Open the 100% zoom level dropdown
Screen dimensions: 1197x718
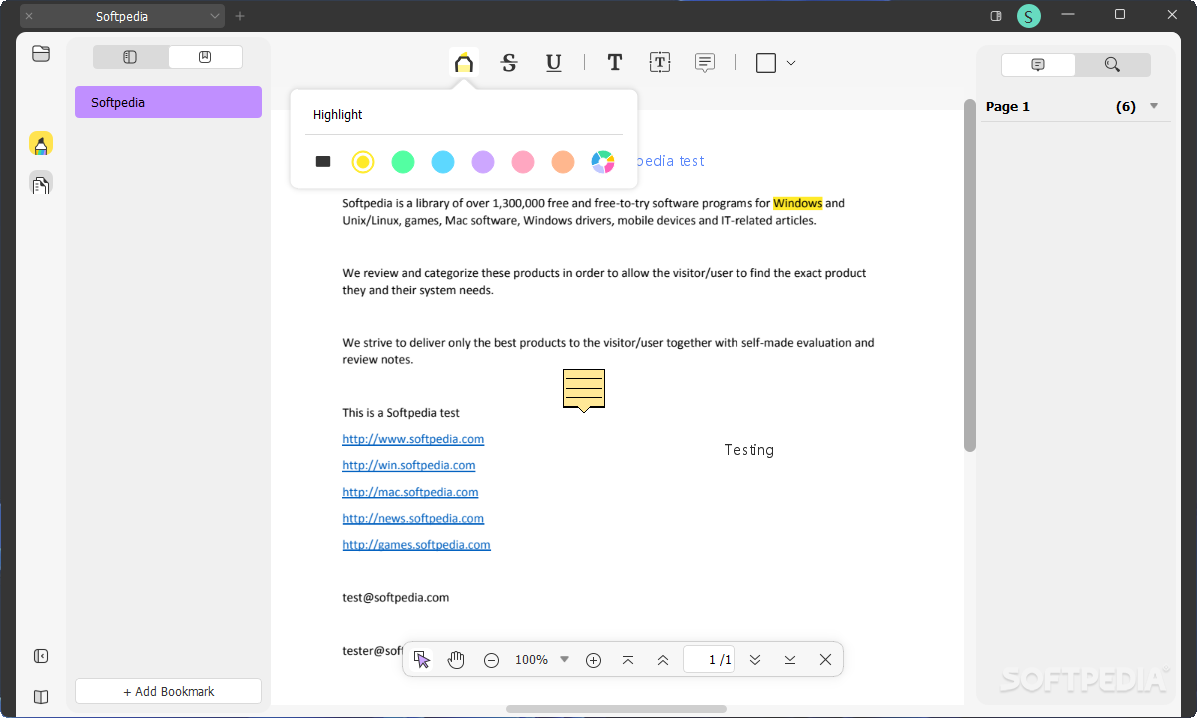coord(564,659)
